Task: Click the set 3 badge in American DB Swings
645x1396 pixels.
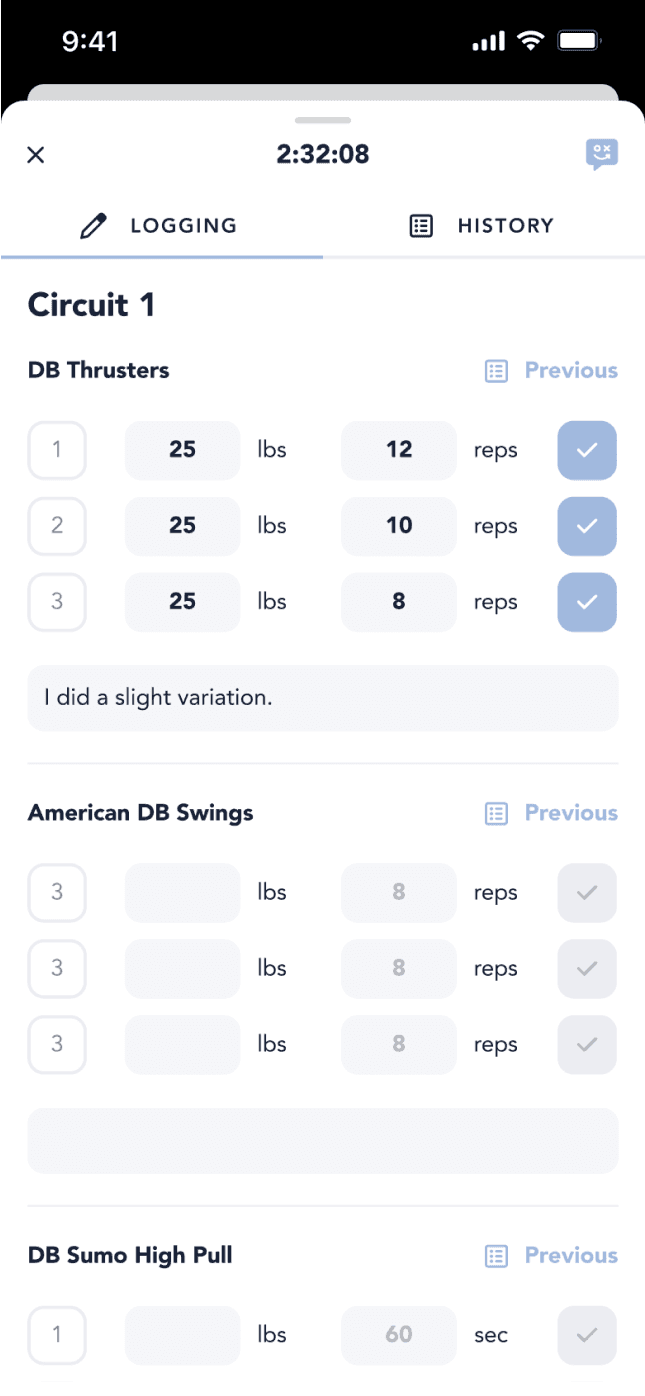Action: coord(57,893)
